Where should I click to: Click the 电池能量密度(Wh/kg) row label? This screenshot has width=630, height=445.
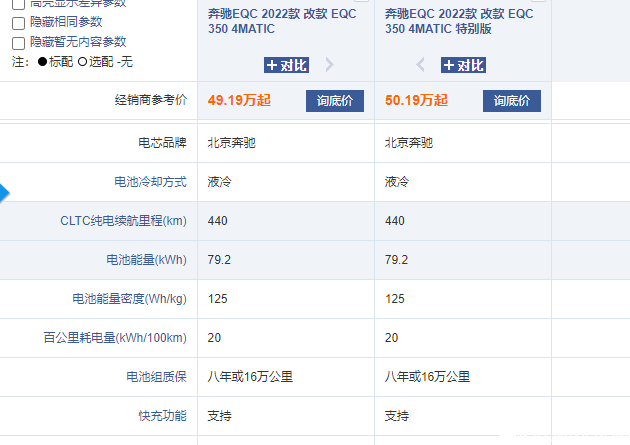tap(129, 299)
